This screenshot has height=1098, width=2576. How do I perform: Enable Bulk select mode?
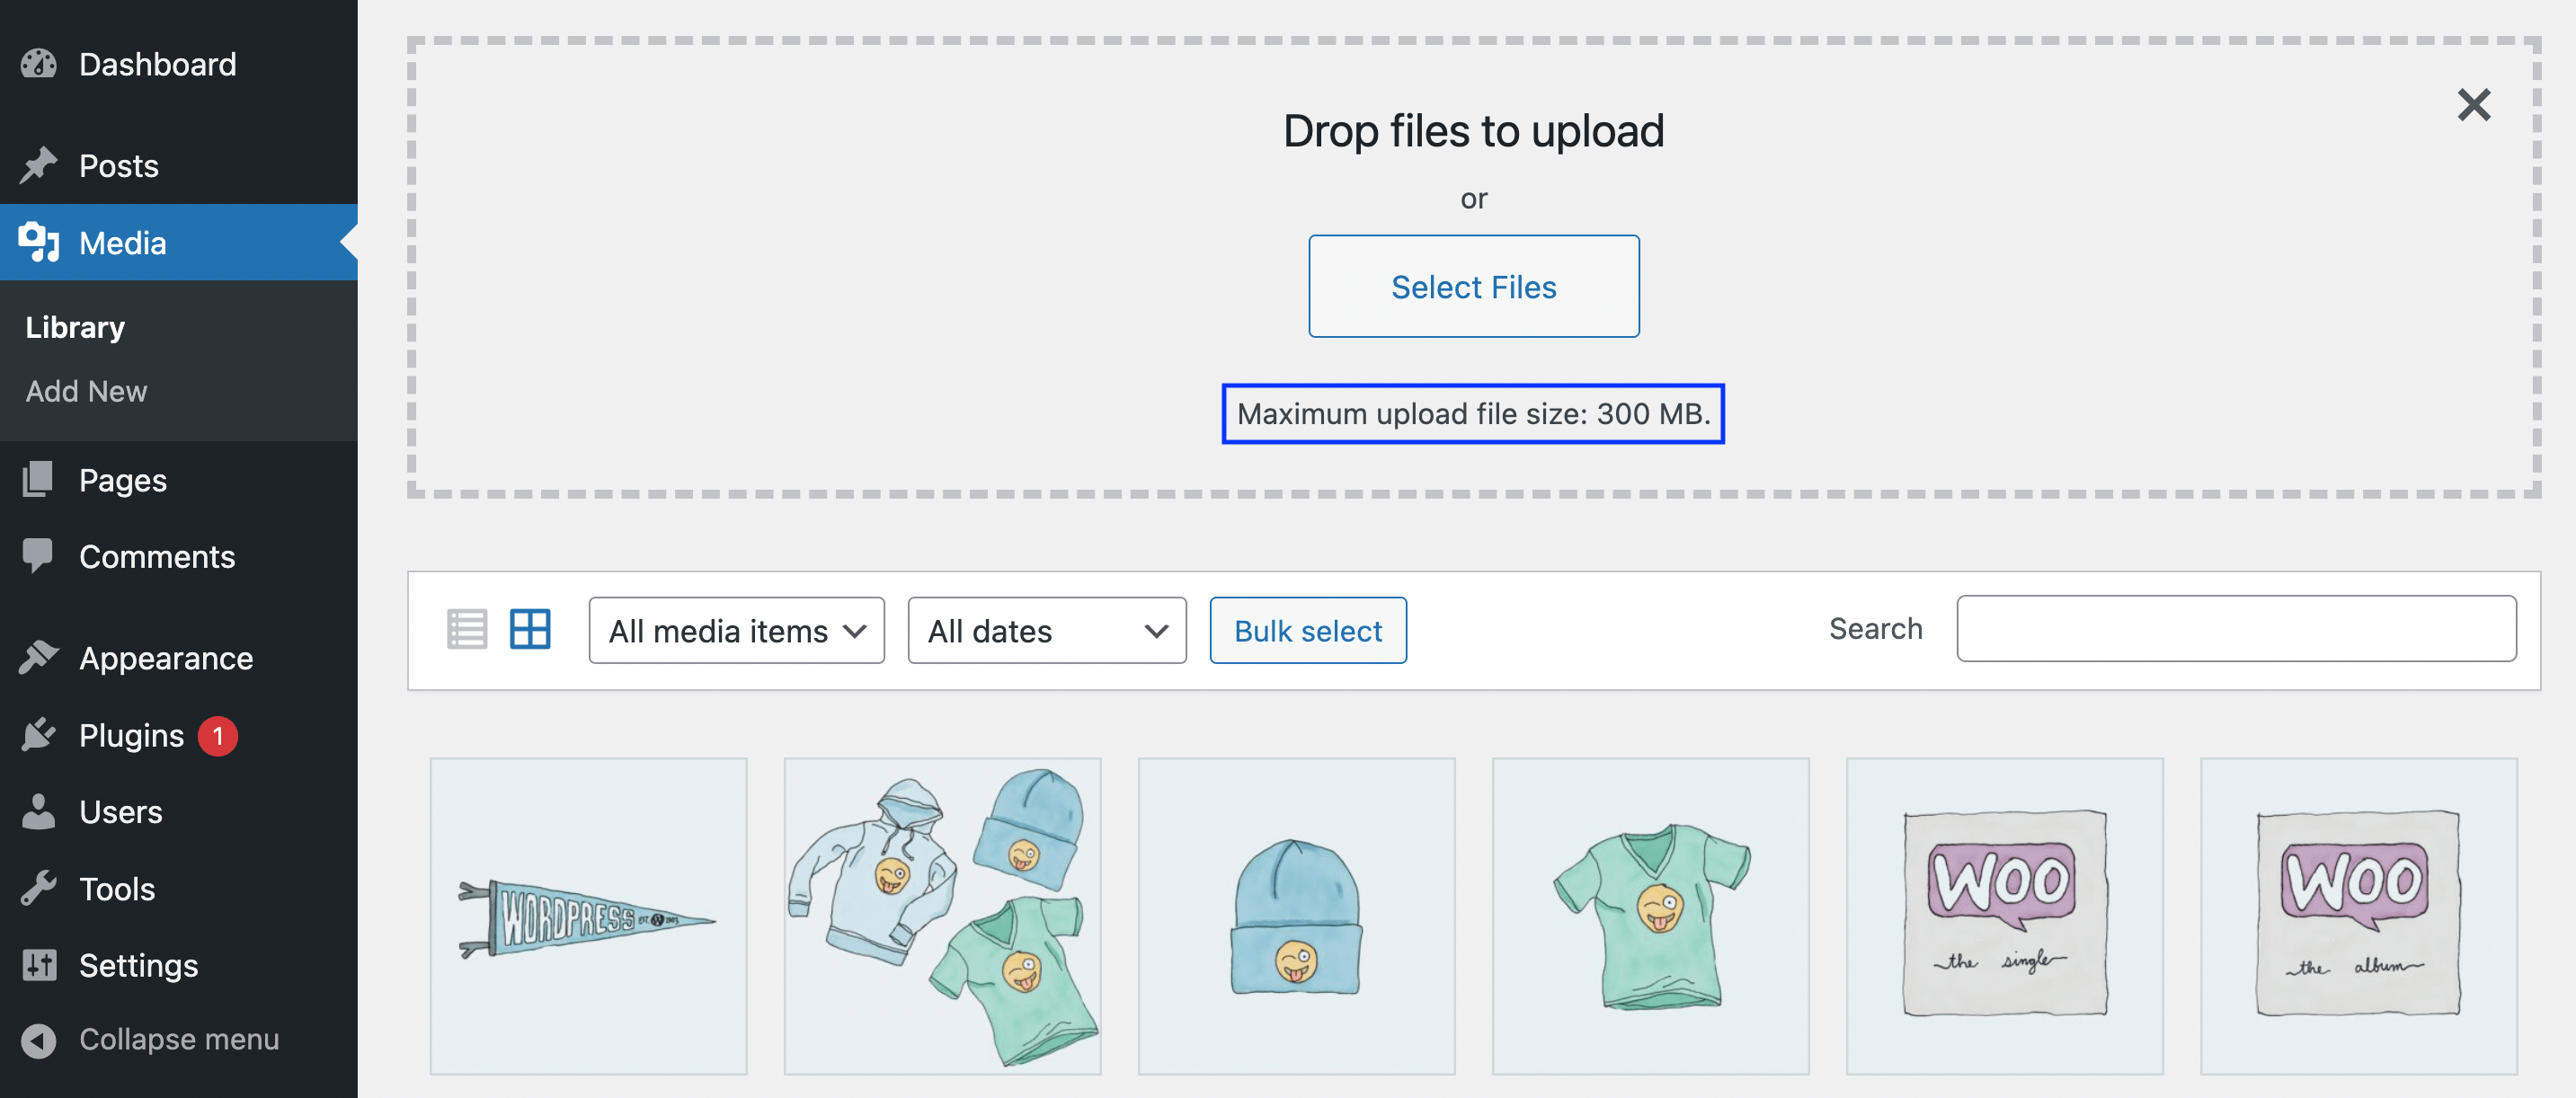[x=1307, y=630]
